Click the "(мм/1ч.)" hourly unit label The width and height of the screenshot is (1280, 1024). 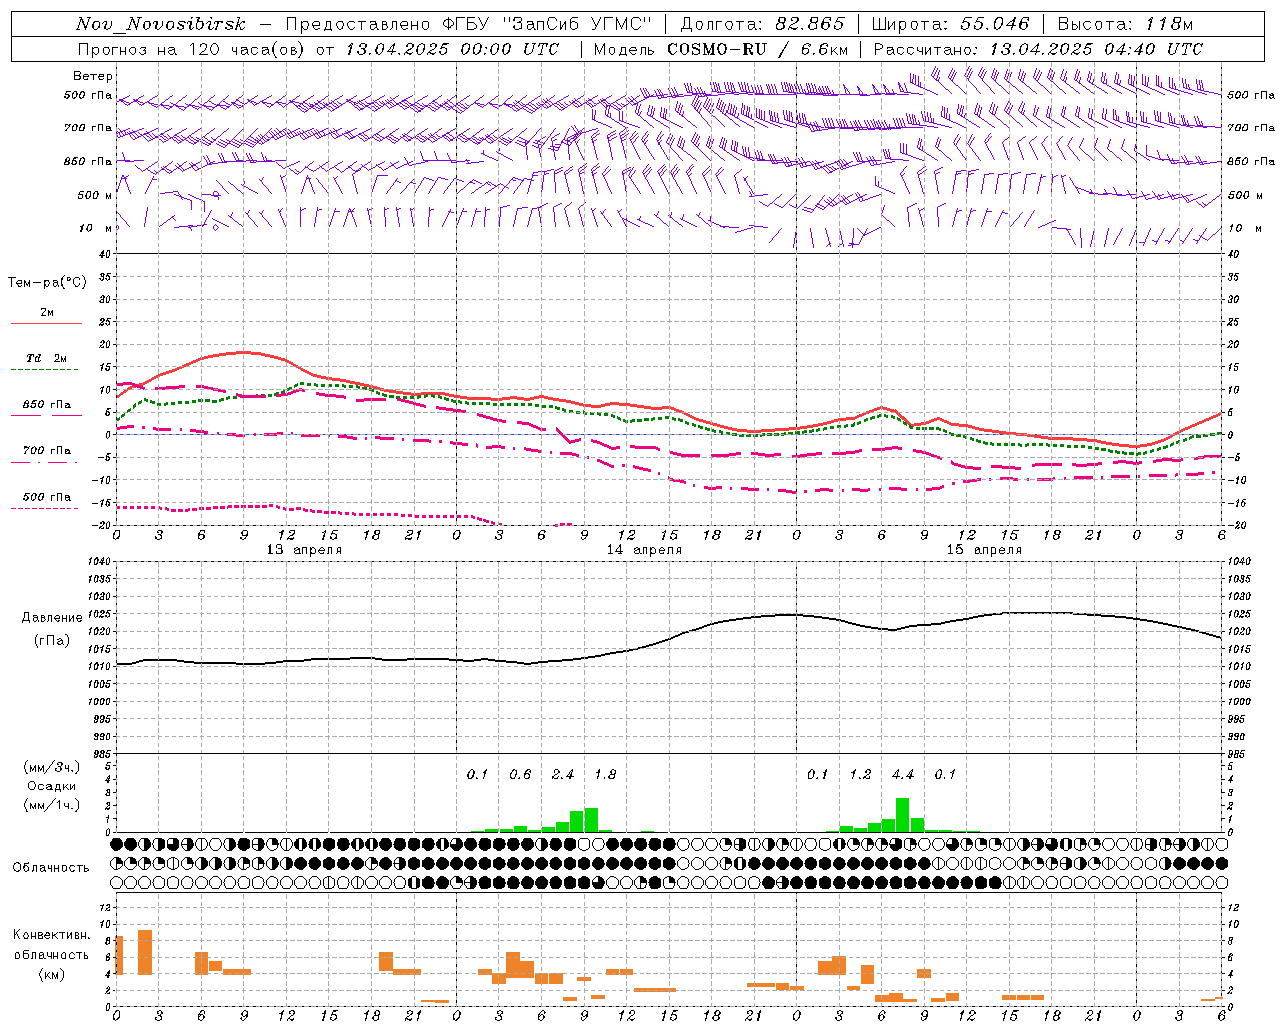click(x=52, y=805)
